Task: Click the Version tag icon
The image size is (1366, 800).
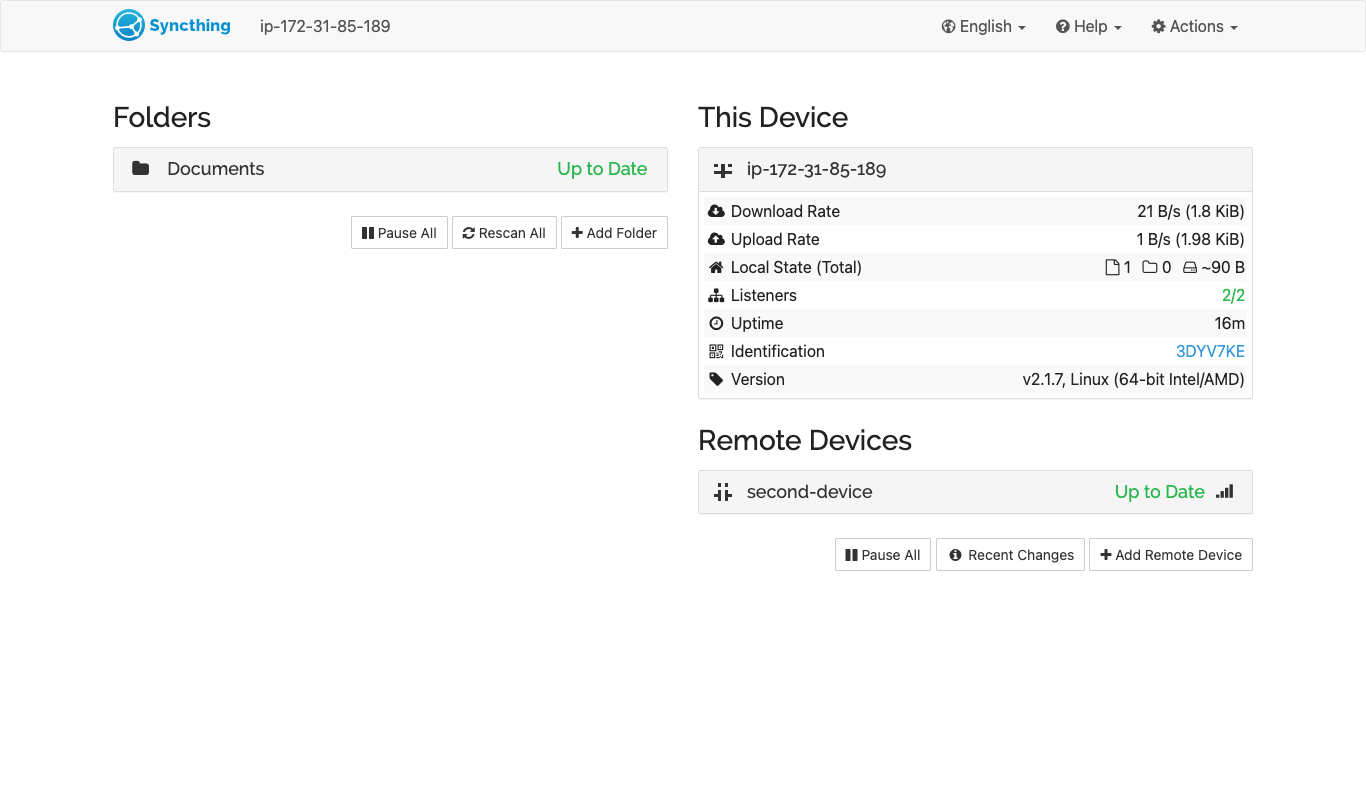Action: point(716,379)
